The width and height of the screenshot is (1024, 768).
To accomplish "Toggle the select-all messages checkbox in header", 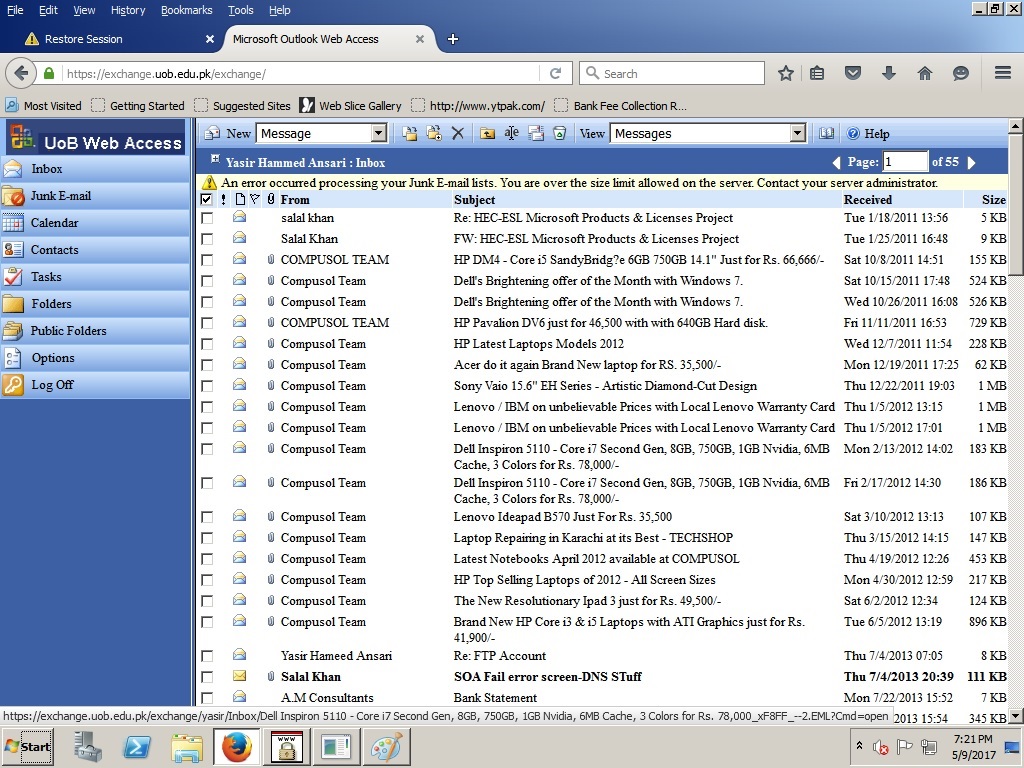I will pyautogui.click(x=206, y=200).
